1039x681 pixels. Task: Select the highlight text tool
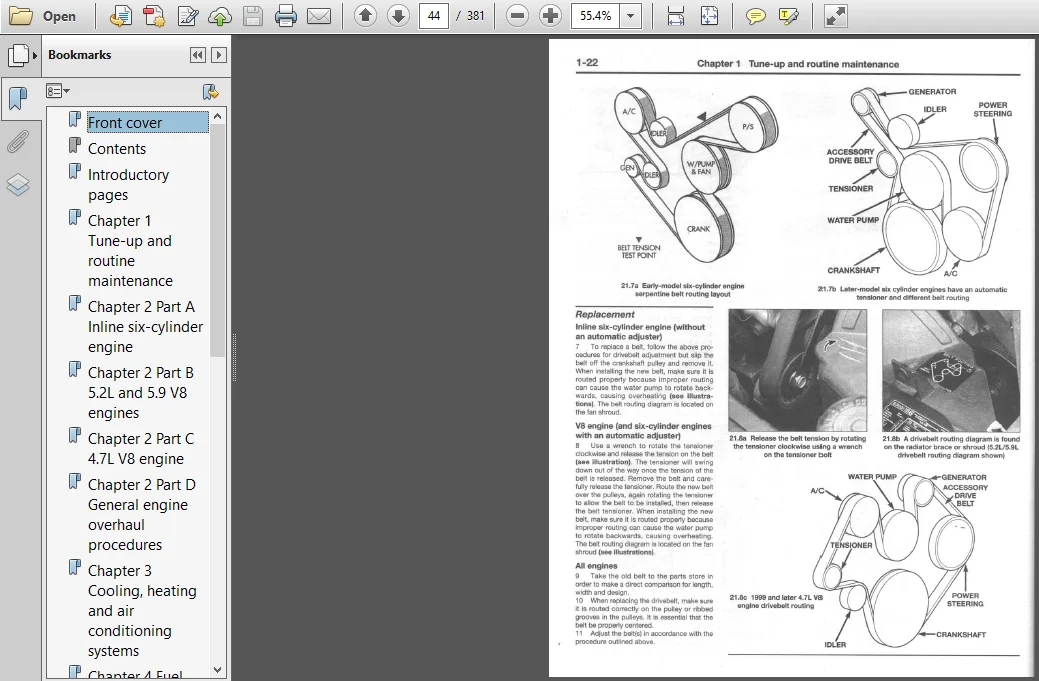789,16
